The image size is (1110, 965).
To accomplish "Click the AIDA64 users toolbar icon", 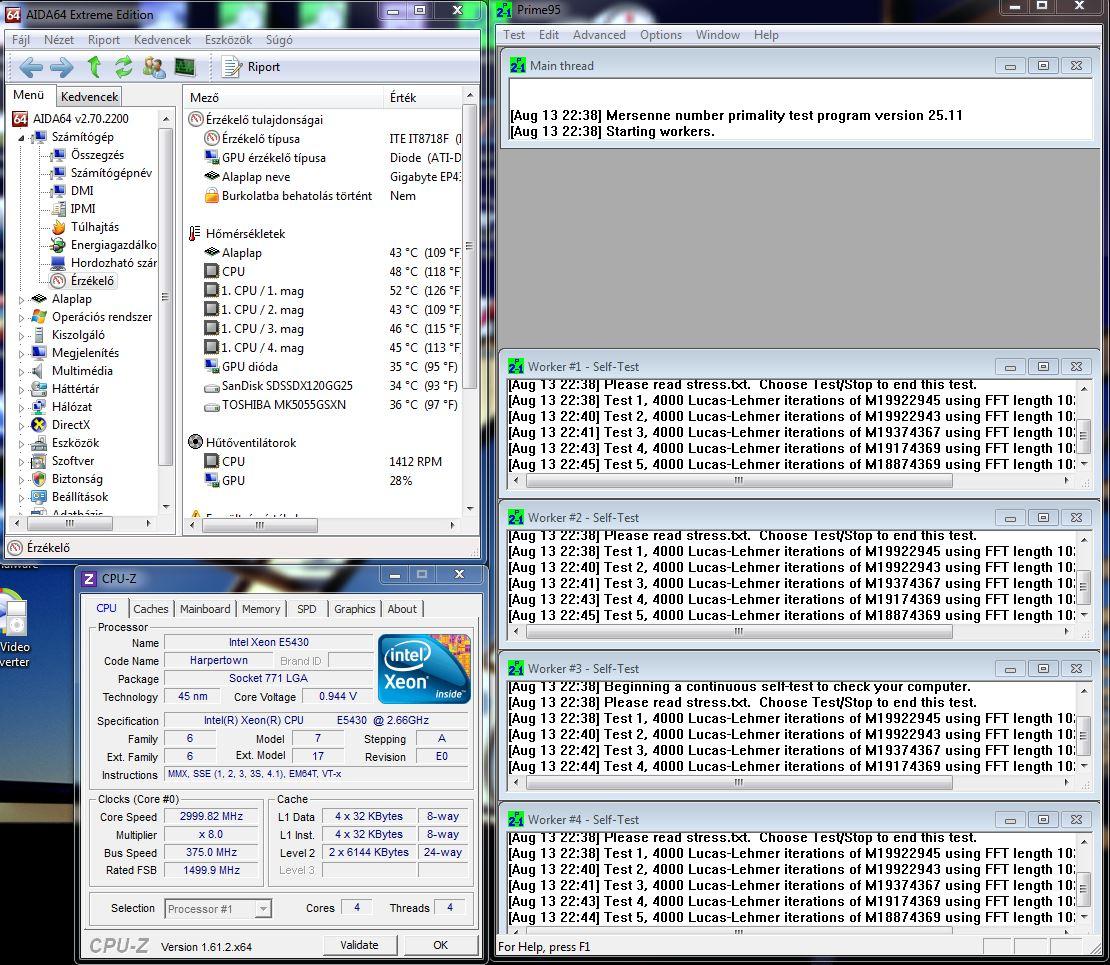I will click(154, 67).
